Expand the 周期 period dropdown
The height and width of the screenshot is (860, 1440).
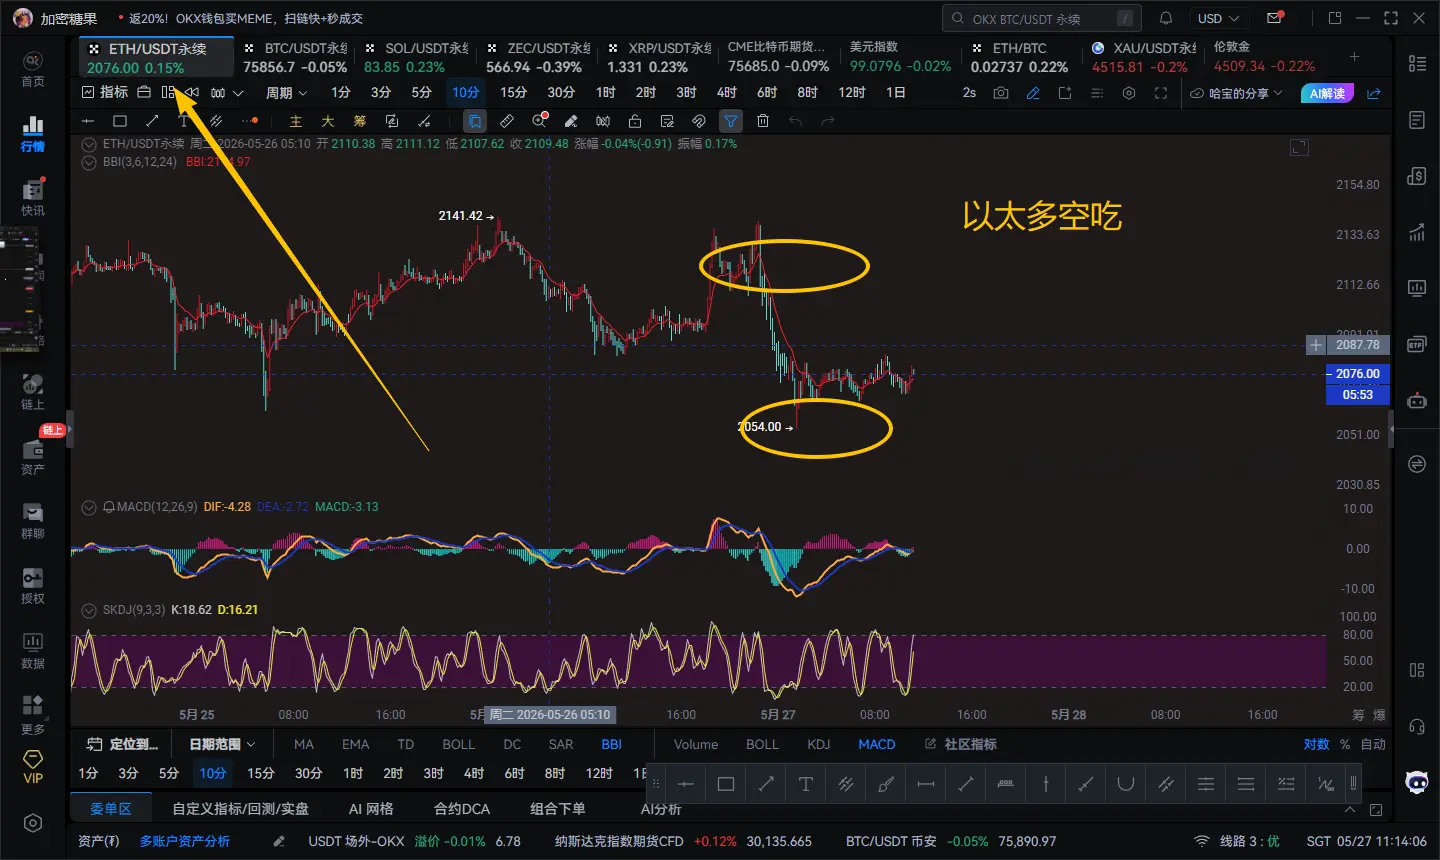click(286, 93)
